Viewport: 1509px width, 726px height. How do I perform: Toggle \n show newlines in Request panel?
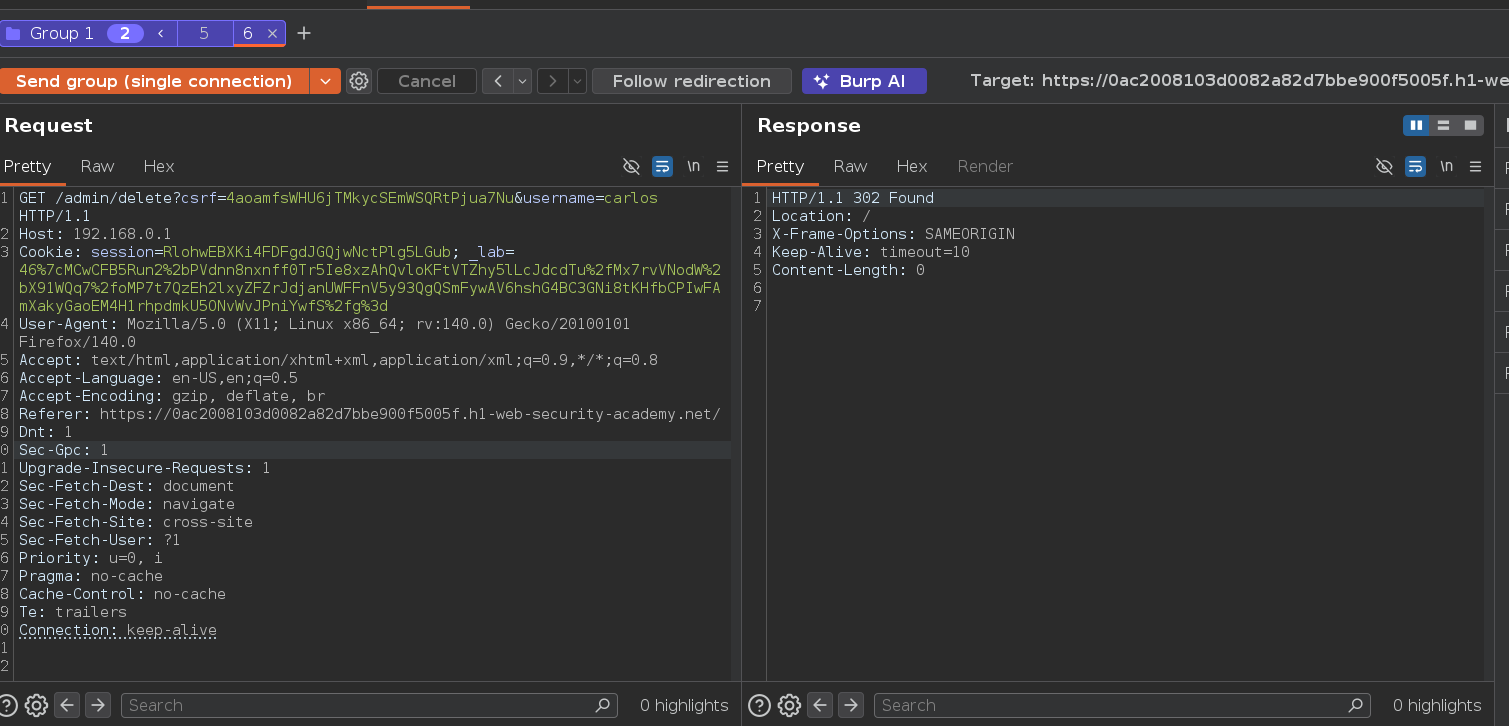tap(693, 166)
